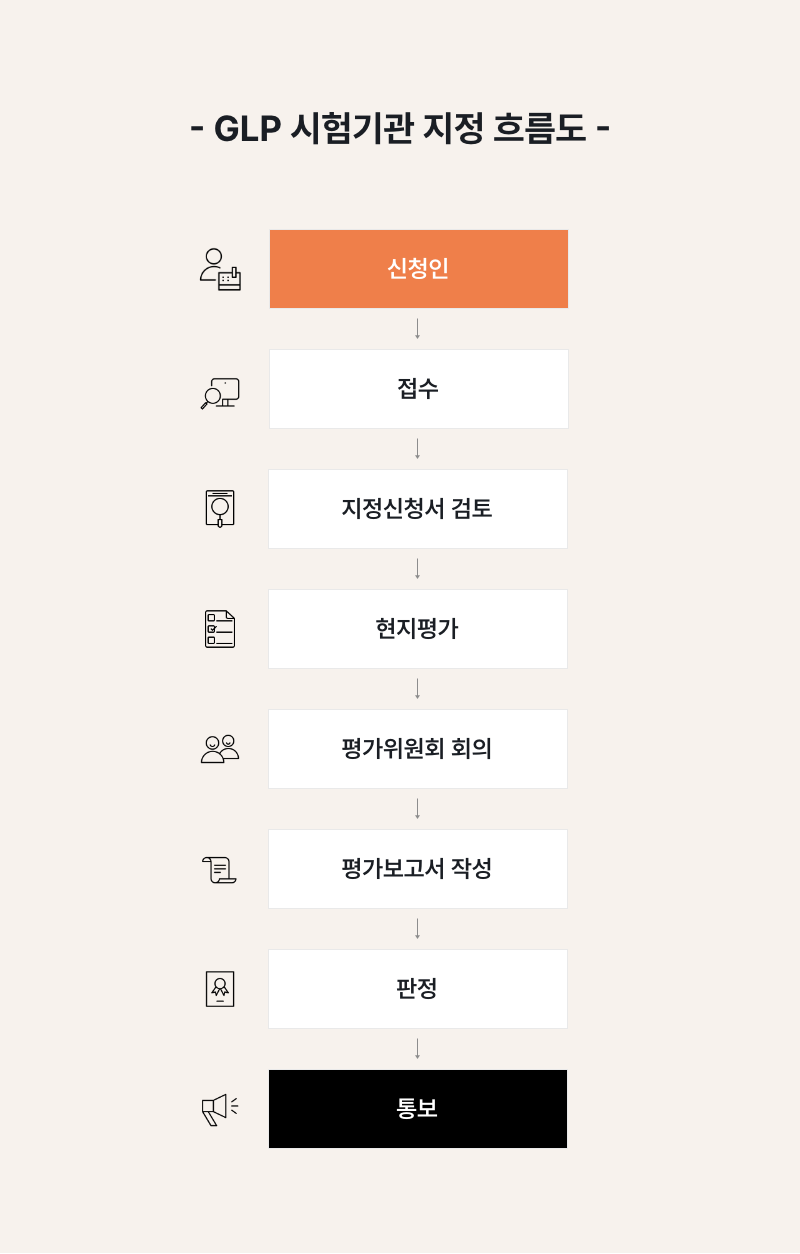
Task: Click the checklist document icon beside 현지평가
Action: 220,629
